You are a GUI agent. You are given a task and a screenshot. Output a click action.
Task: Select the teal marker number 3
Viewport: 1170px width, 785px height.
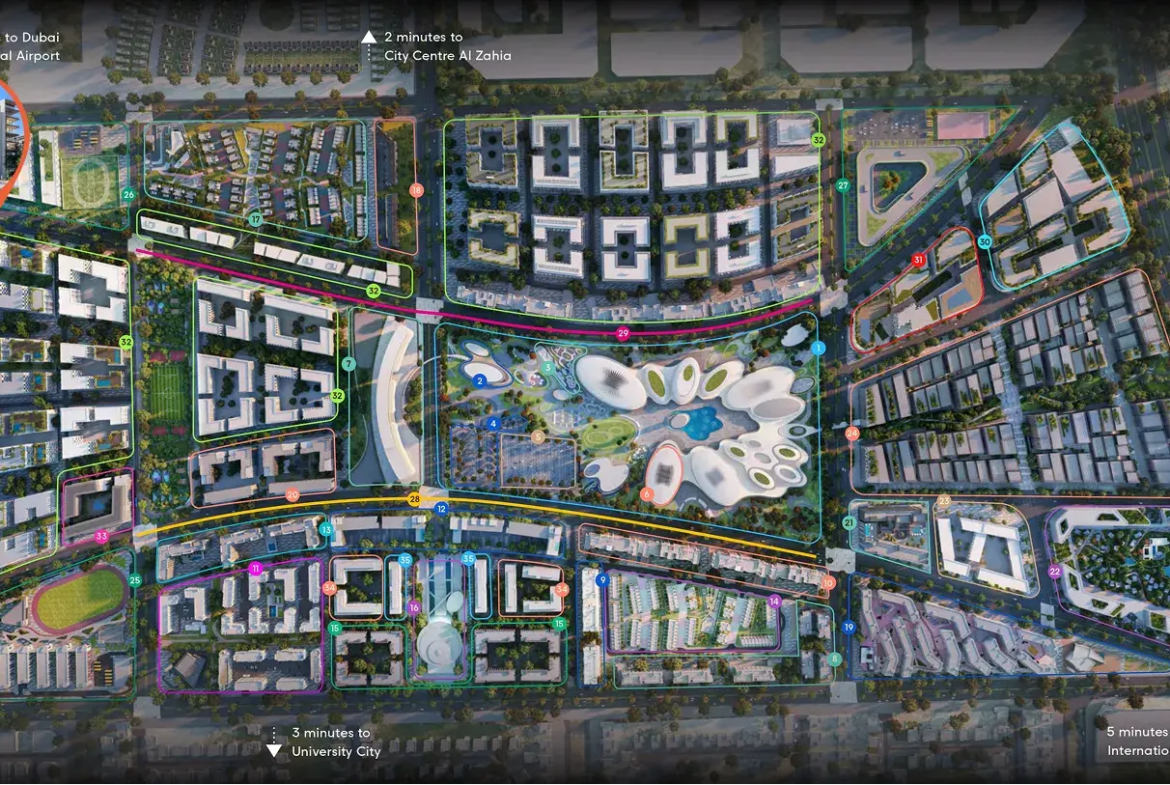pos(547,368)
